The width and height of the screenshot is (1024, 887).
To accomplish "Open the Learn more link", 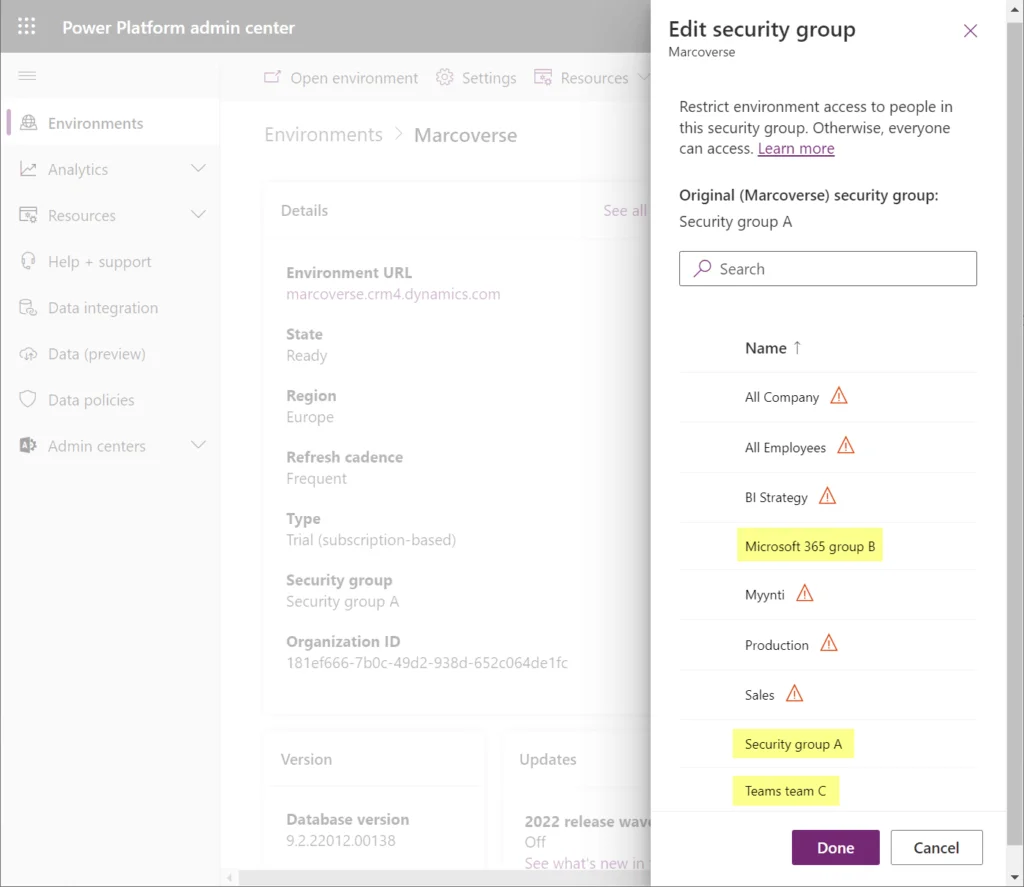I will pos(796,149).
